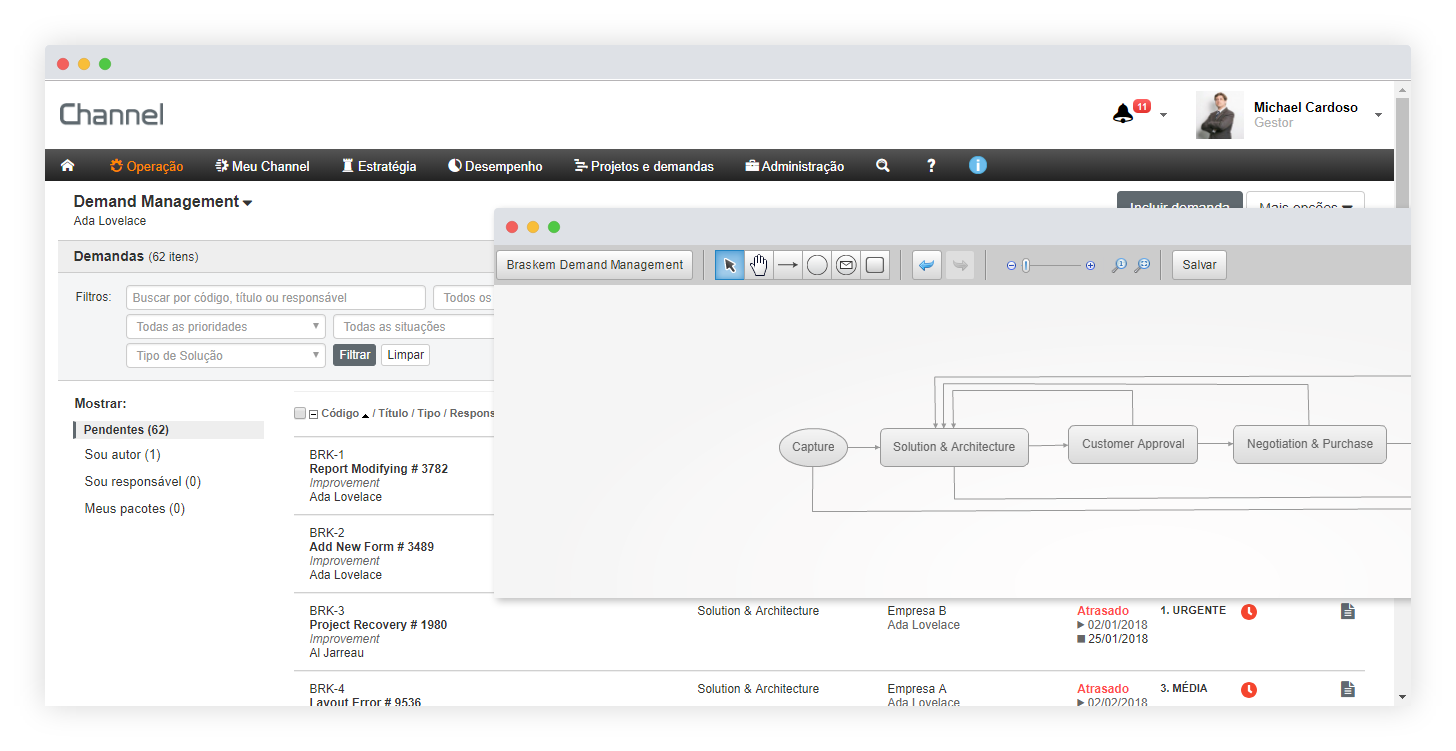Select the hand pan tool
Viewport: 1456px width, 751px height.
(759, 265)
